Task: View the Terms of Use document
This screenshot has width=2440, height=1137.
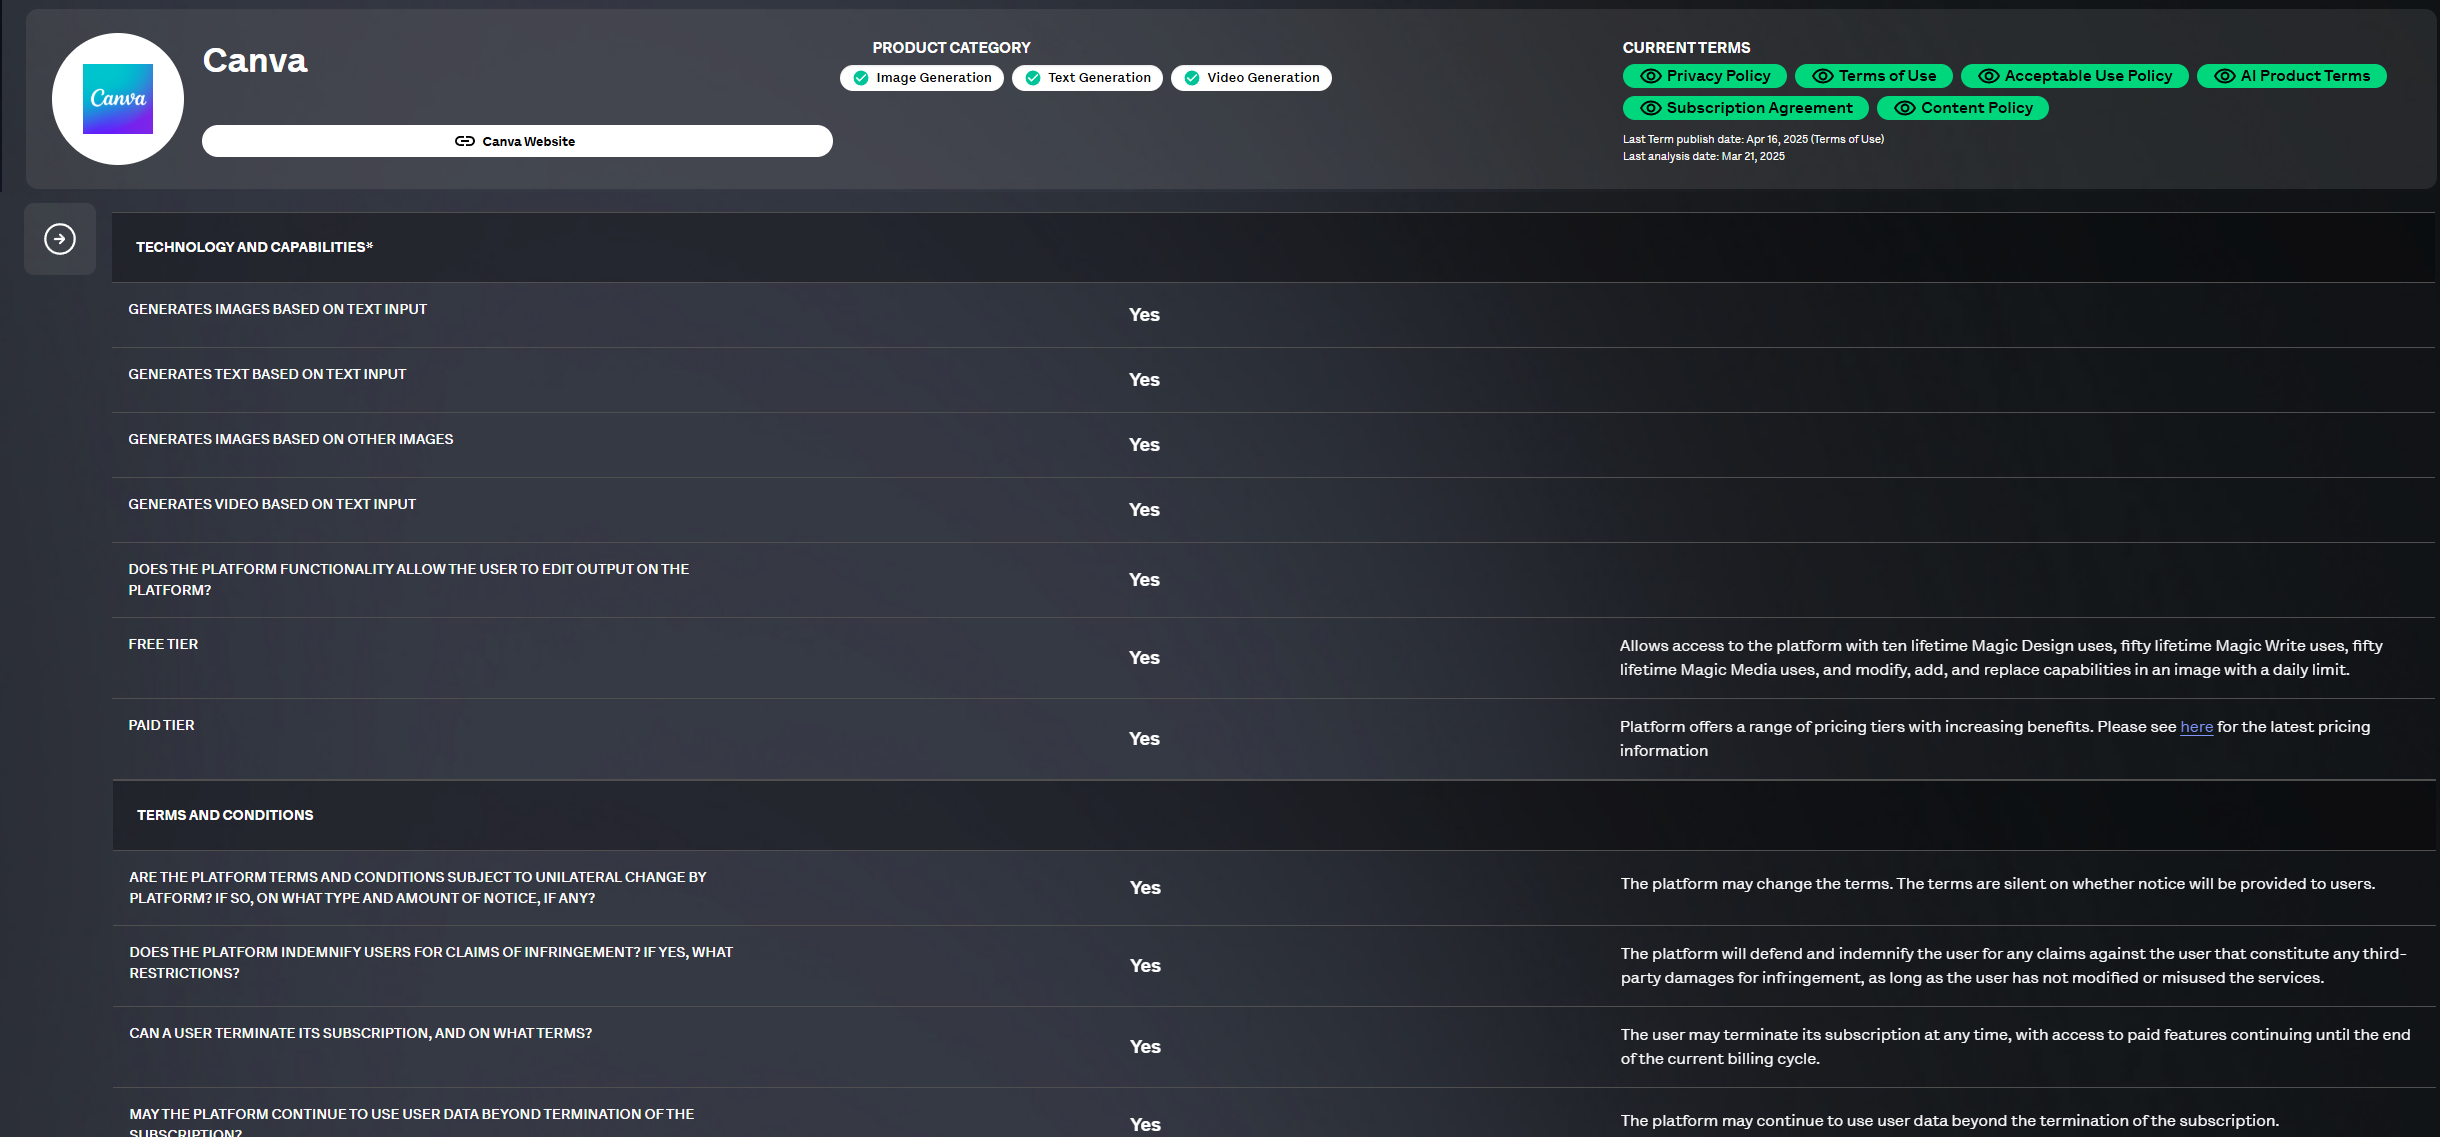Action: click(1874, 76)
